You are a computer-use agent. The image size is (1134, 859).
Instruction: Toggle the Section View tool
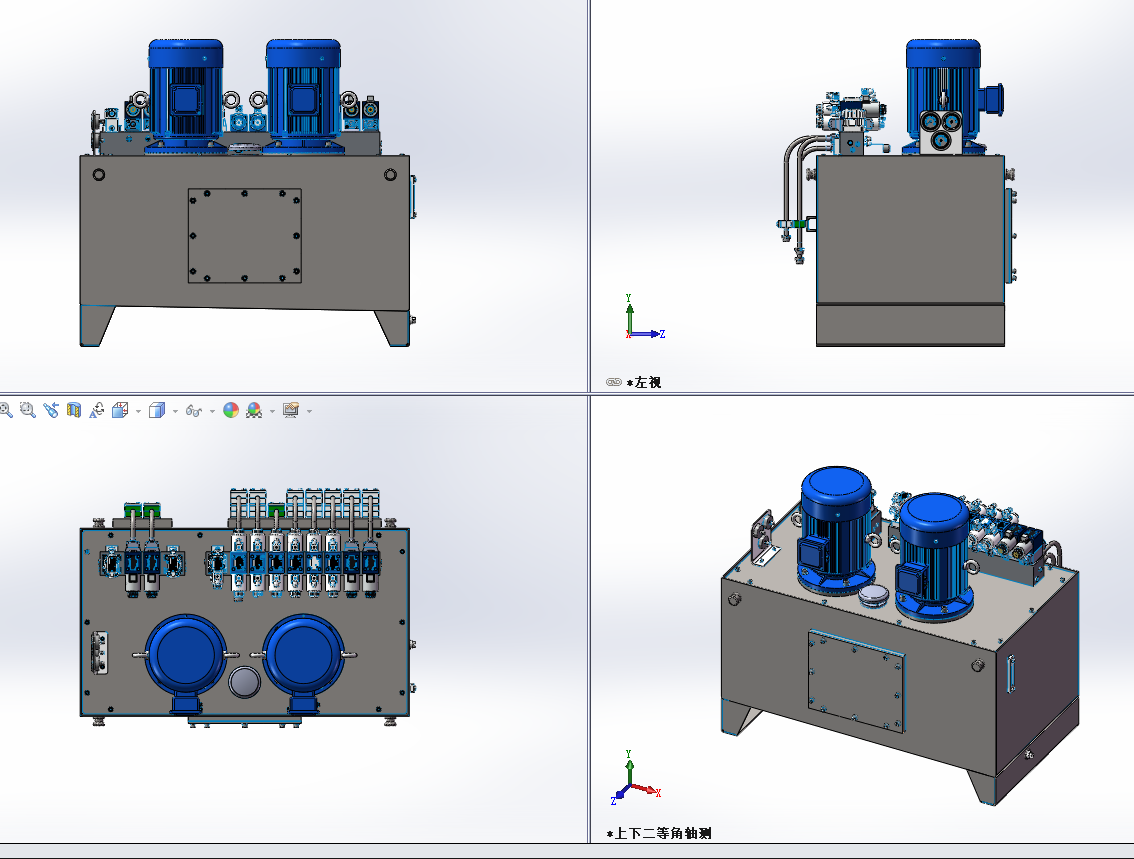(x=74, y=411)
